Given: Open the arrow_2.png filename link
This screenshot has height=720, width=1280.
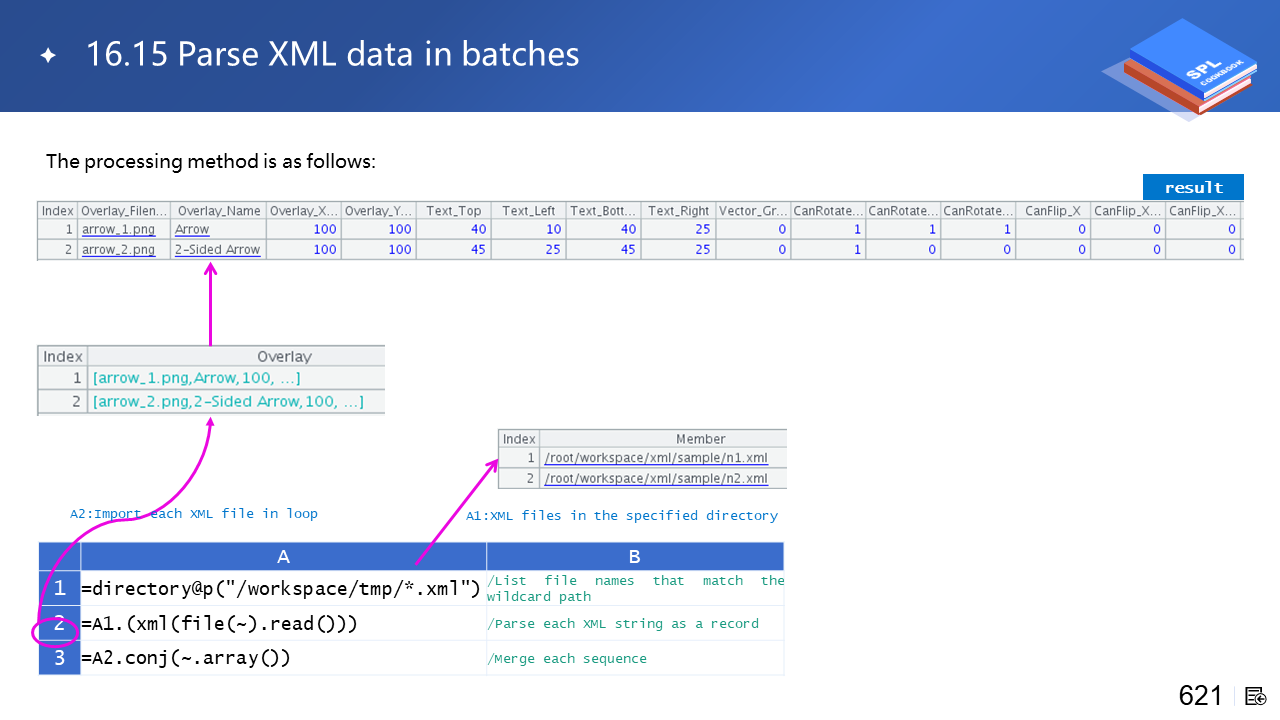Looking at the screenshot, I should tap(118, 249).
